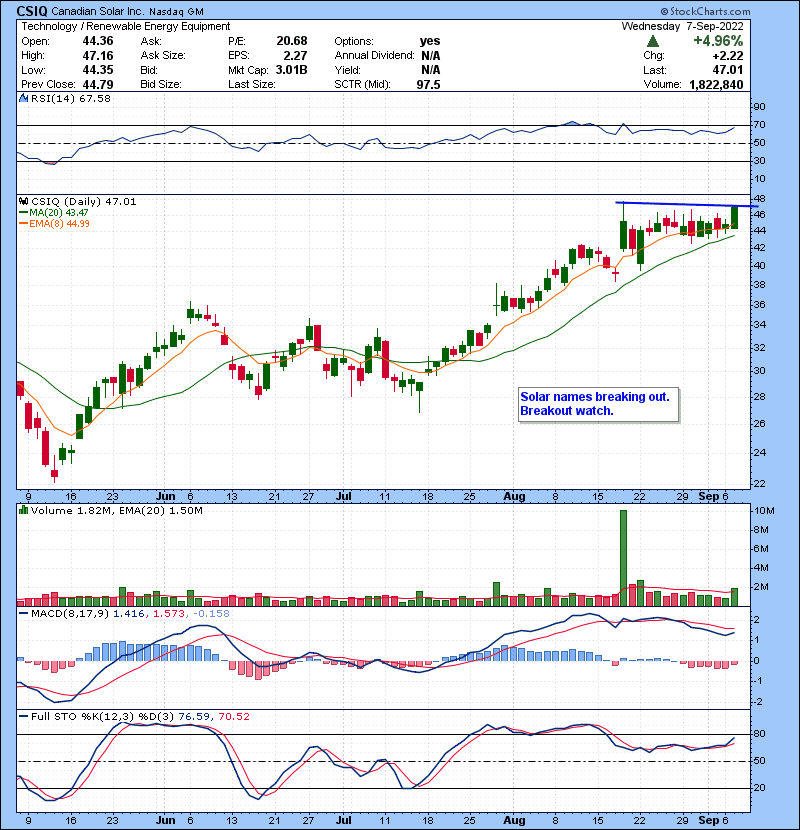
Task: Click the Volume legend bar icon
Action: coord(23,512)
